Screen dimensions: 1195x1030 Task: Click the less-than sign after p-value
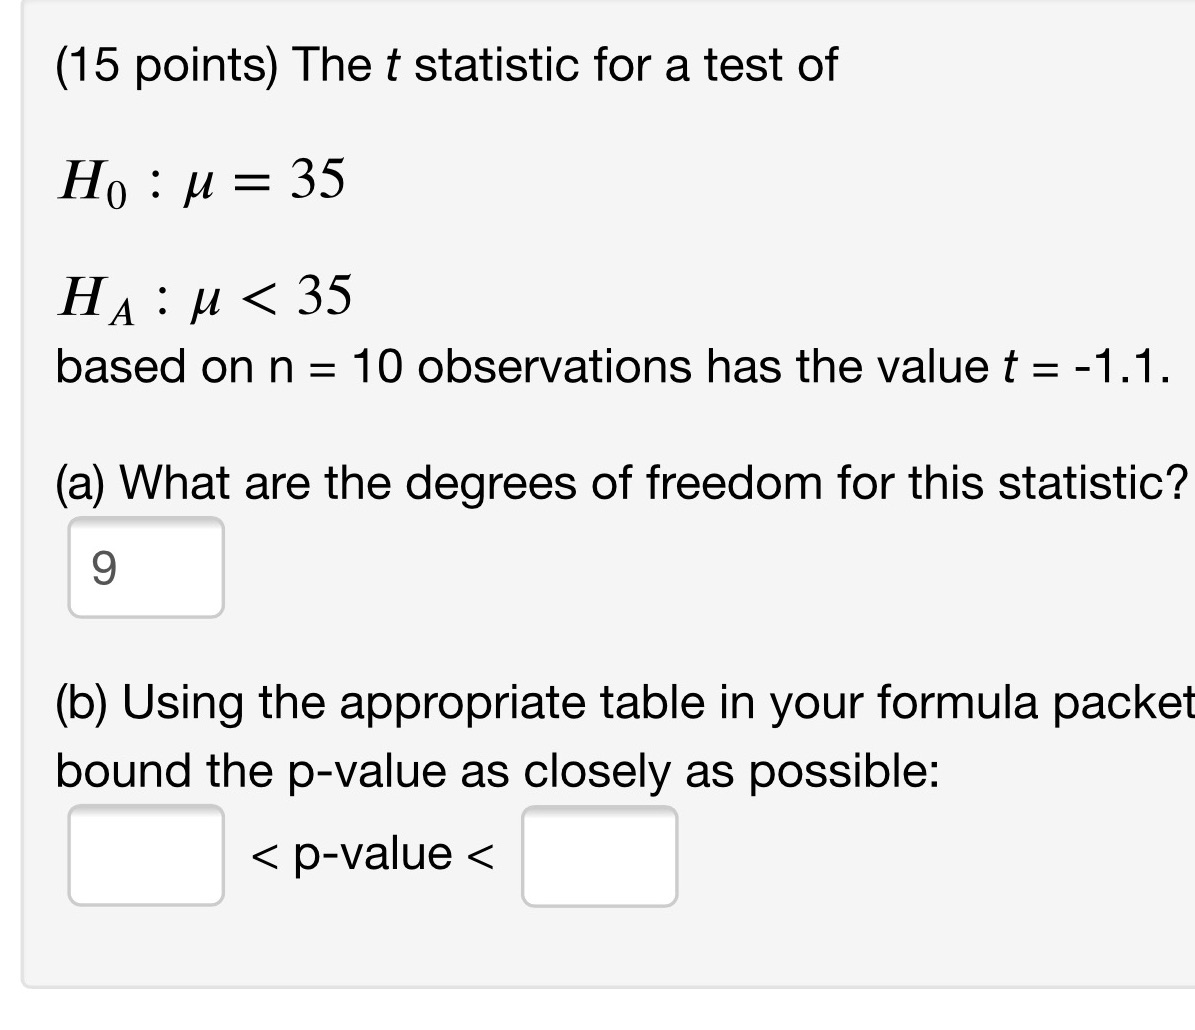pyautogui.click(x=482, y=854)
